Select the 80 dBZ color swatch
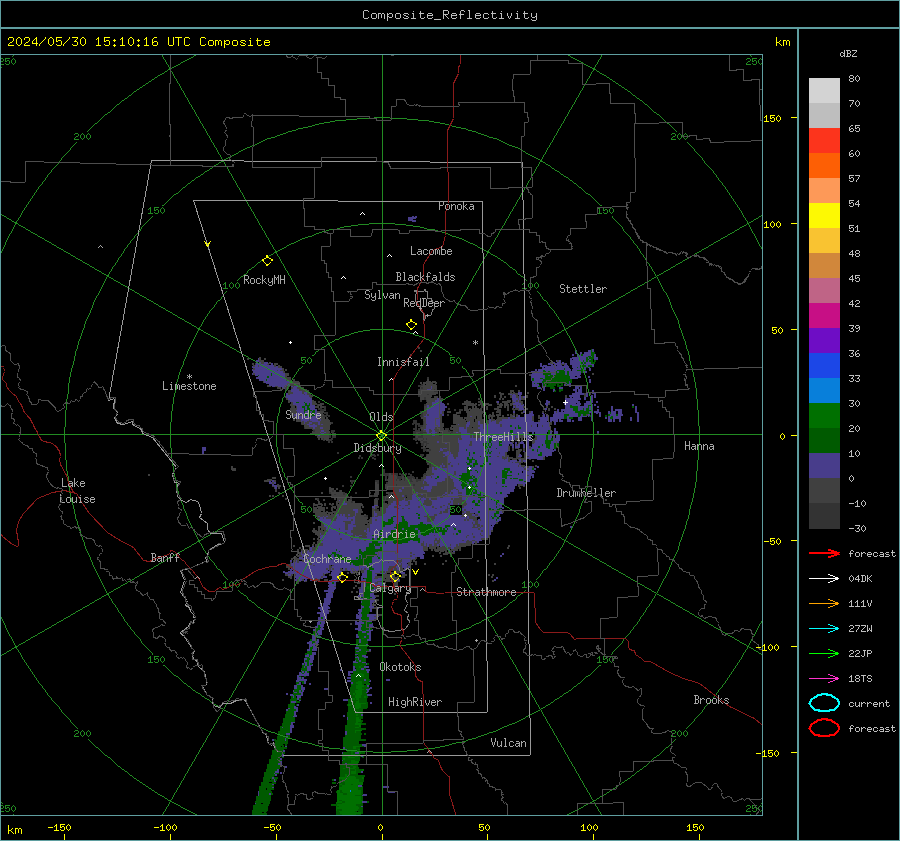This screenshot has width=900, height=841. point(824,90)
